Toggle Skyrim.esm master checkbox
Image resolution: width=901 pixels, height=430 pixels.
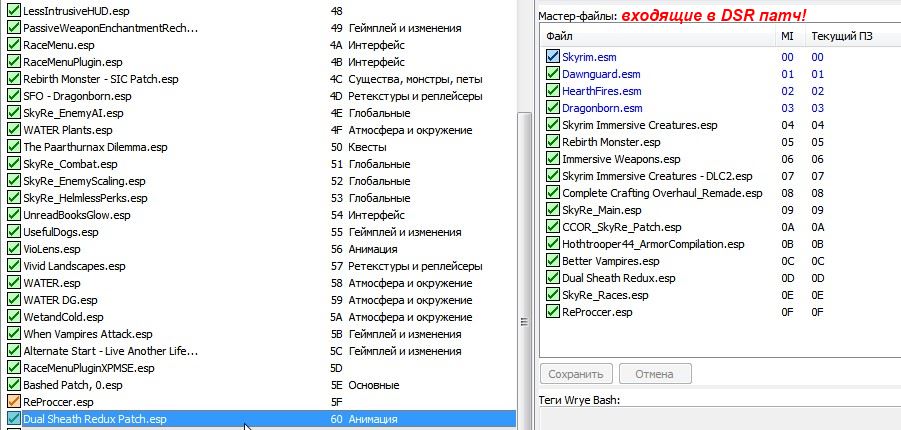point(552,57)
